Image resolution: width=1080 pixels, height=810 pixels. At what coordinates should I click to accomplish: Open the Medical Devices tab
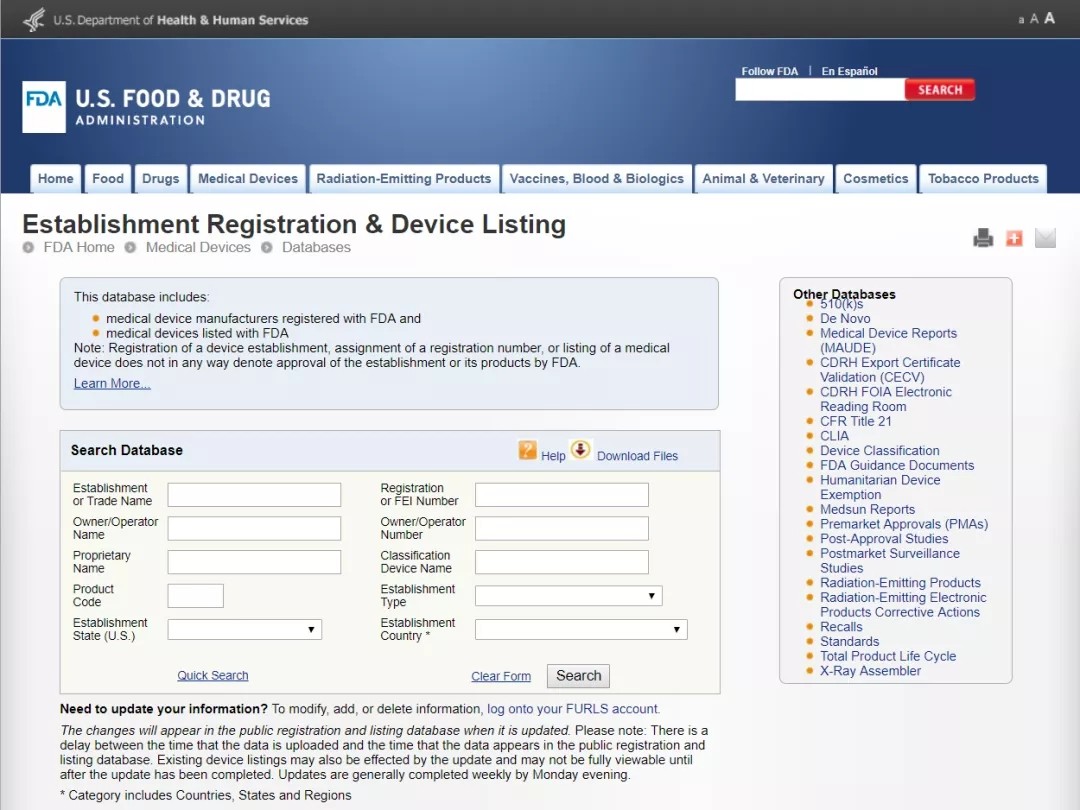tap(248, 179)
